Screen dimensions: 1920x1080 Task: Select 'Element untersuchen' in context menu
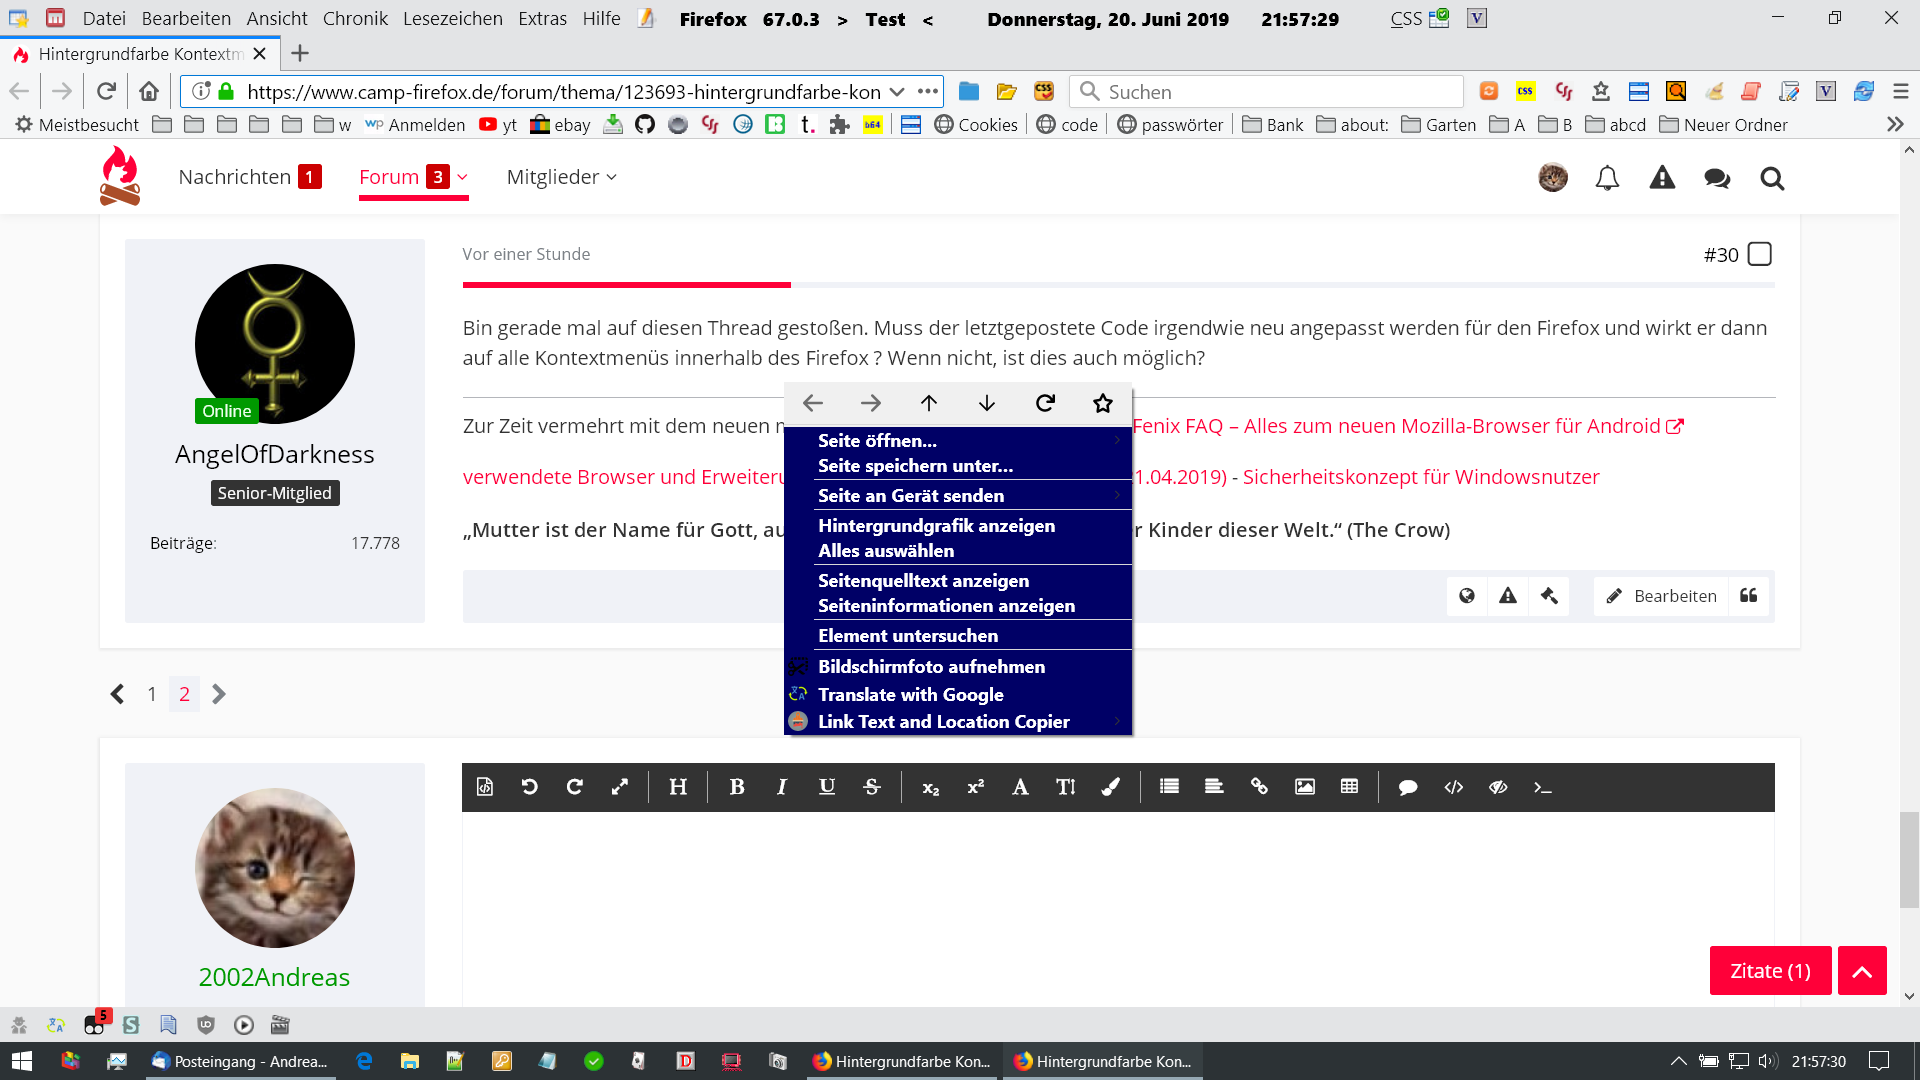click(907, 636)
